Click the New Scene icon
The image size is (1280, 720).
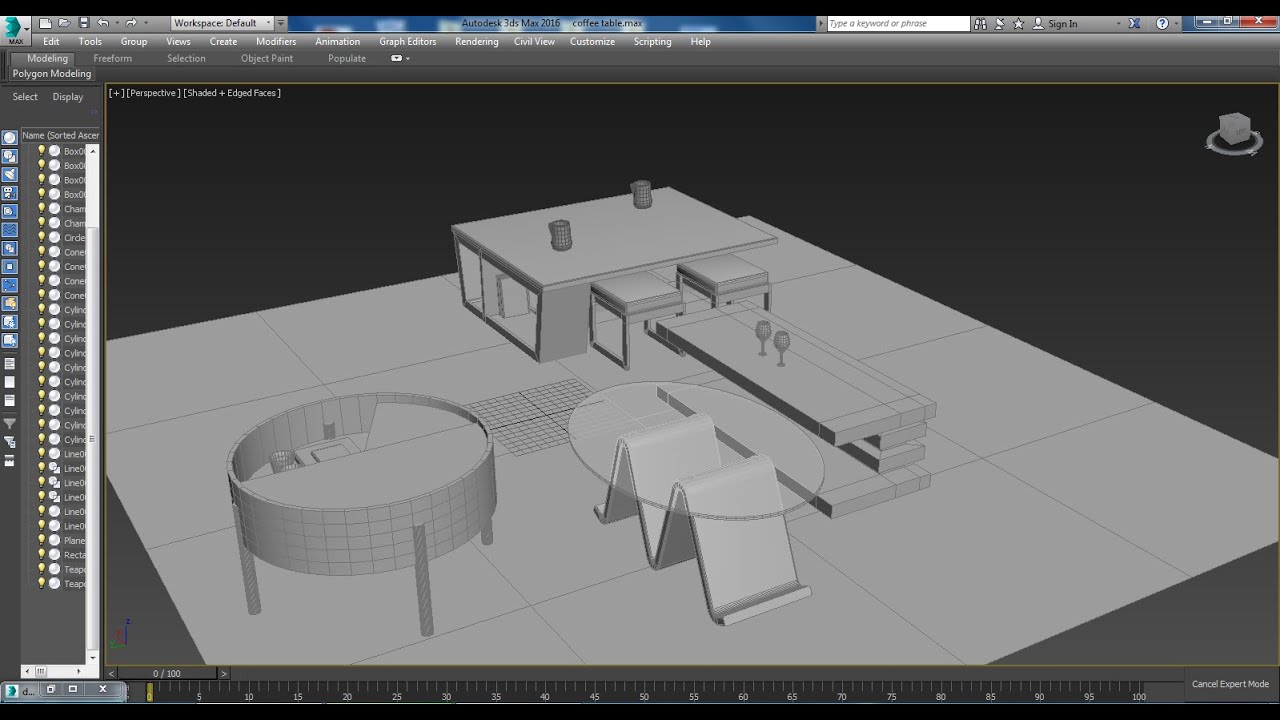point(45,23)
